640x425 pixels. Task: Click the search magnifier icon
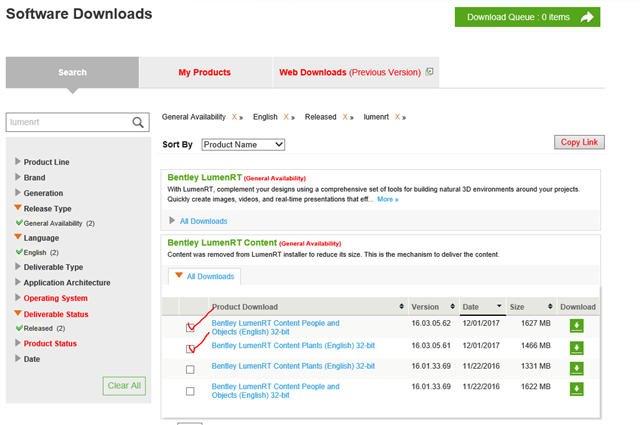(138, 122)
